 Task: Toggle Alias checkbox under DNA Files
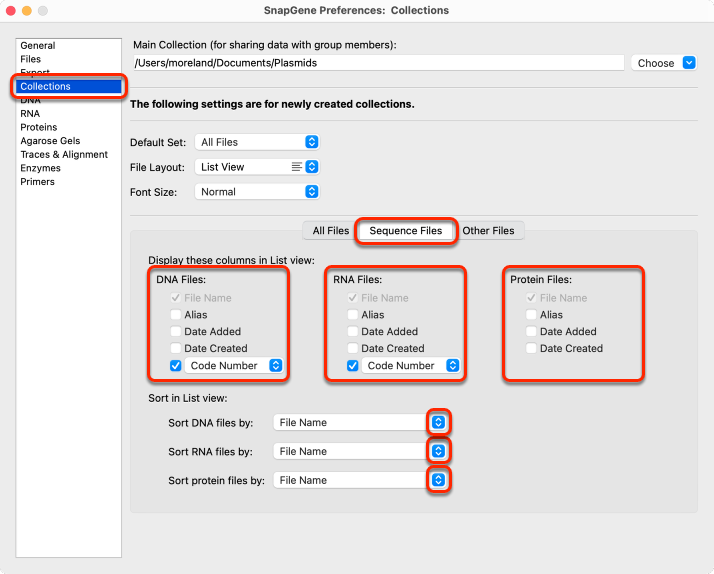(x=175, y=315)
